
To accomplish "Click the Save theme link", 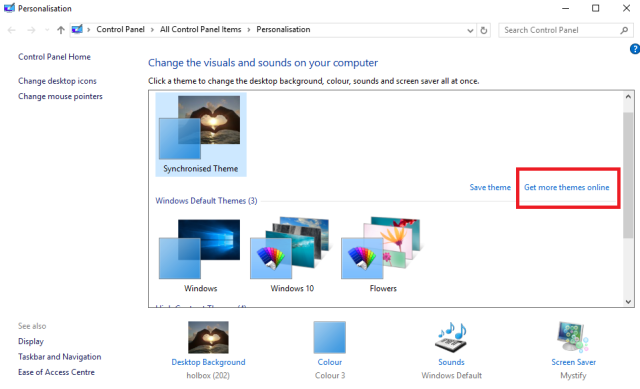I will 490,187.
